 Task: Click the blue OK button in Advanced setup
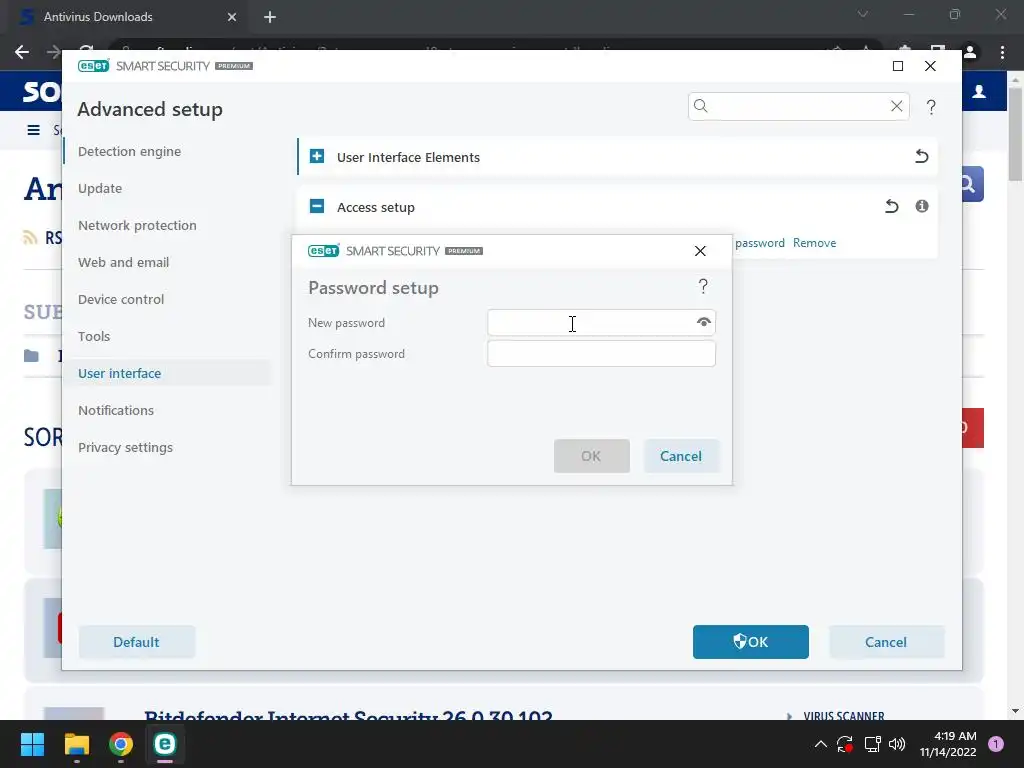750,642
